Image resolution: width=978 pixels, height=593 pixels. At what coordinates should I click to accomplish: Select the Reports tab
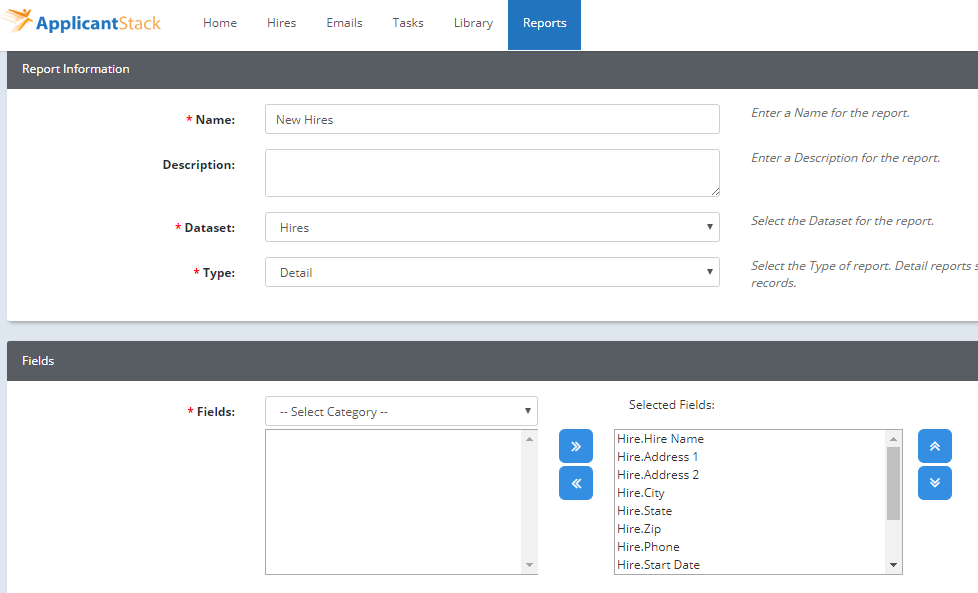coord(545,24)
